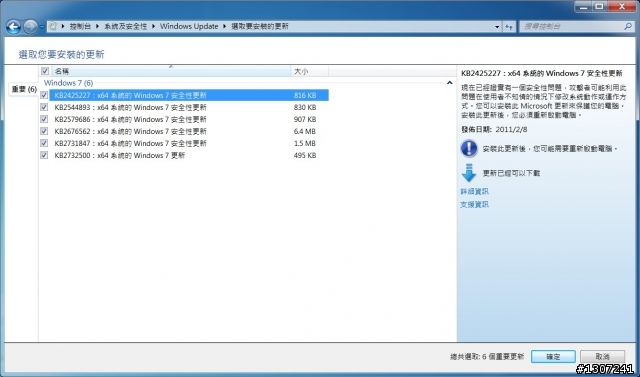Collapse the Windows 7 (6) group
Screen dimensions: 640x377
click(x=449, y=83)
